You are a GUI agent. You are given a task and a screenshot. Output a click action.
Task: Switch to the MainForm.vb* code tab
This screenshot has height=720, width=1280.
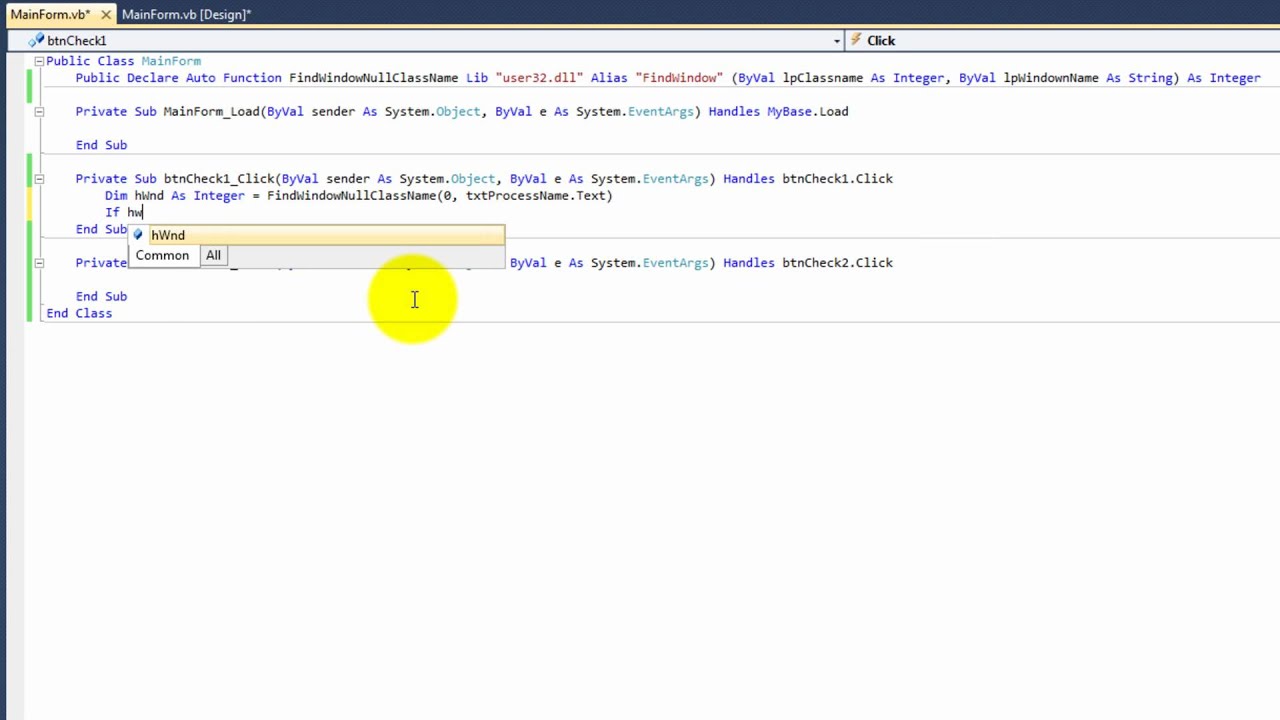(50, 15)
